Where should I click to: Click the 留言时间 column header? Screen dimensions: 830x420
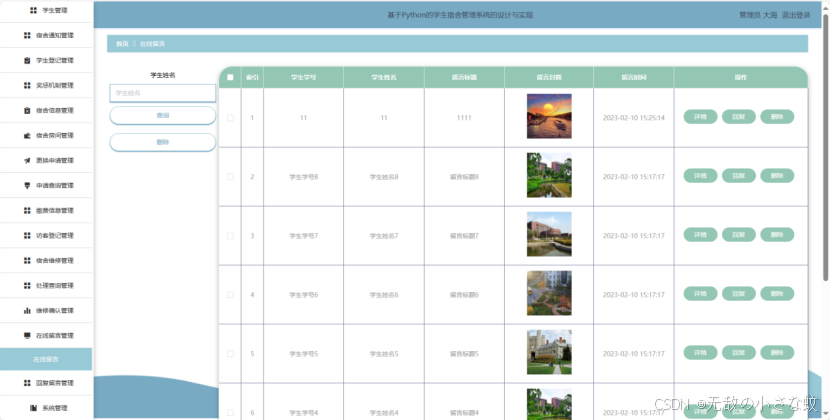point(634,77)
